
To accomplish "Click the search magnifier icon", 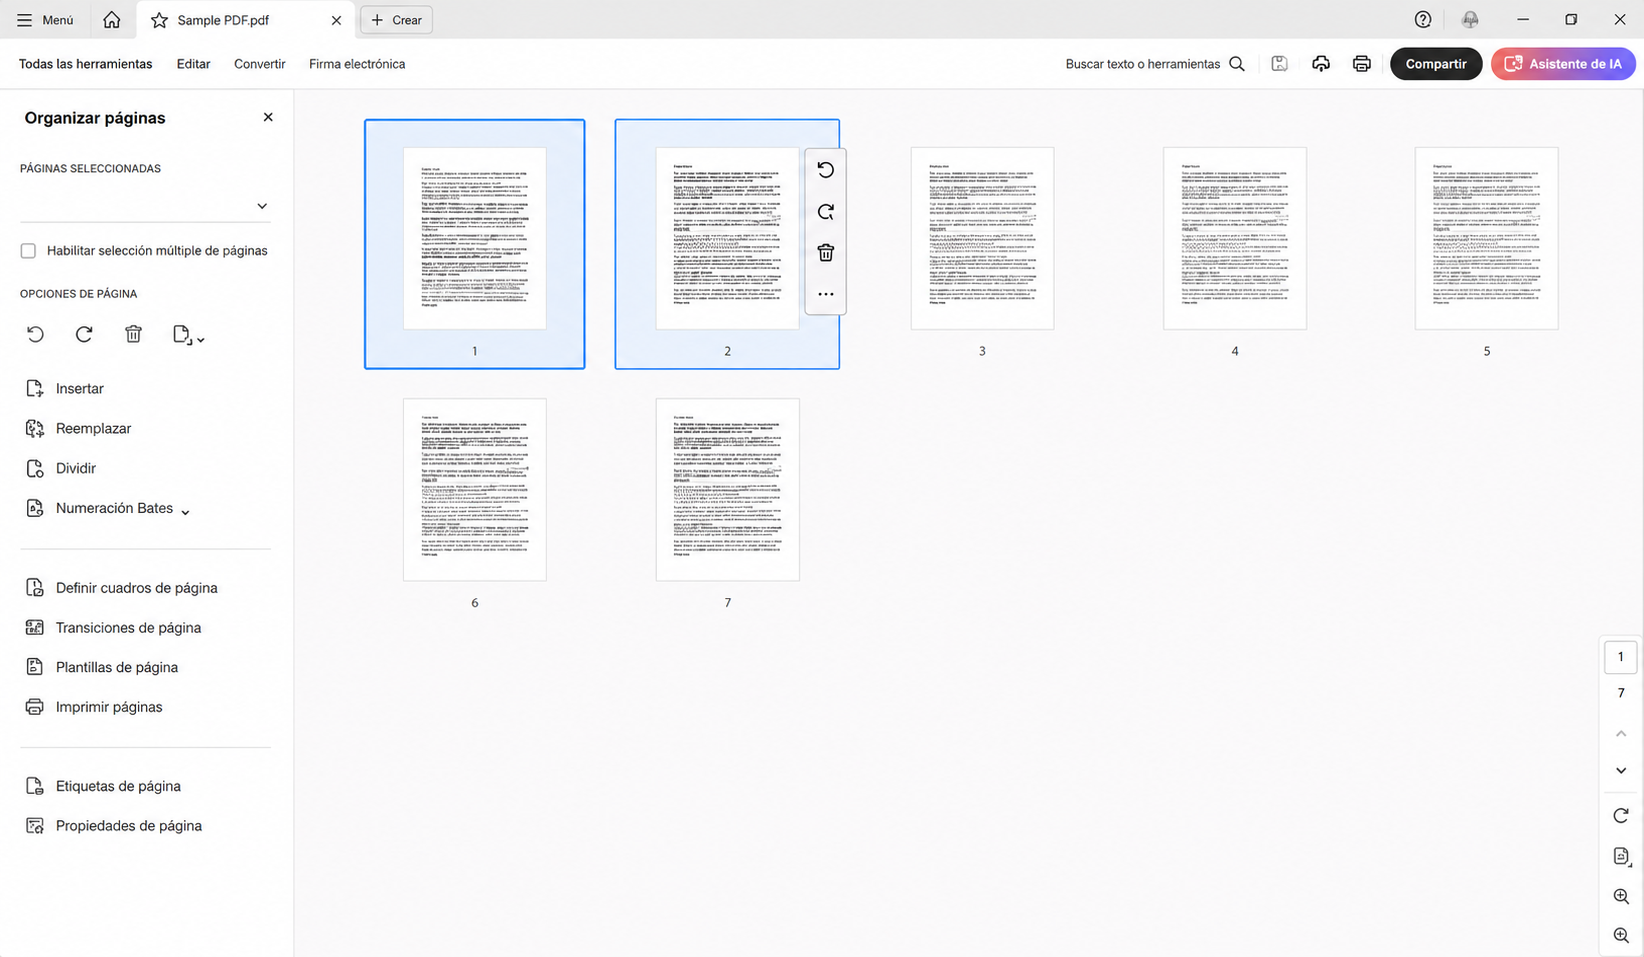I will [x=1237, y=64].
